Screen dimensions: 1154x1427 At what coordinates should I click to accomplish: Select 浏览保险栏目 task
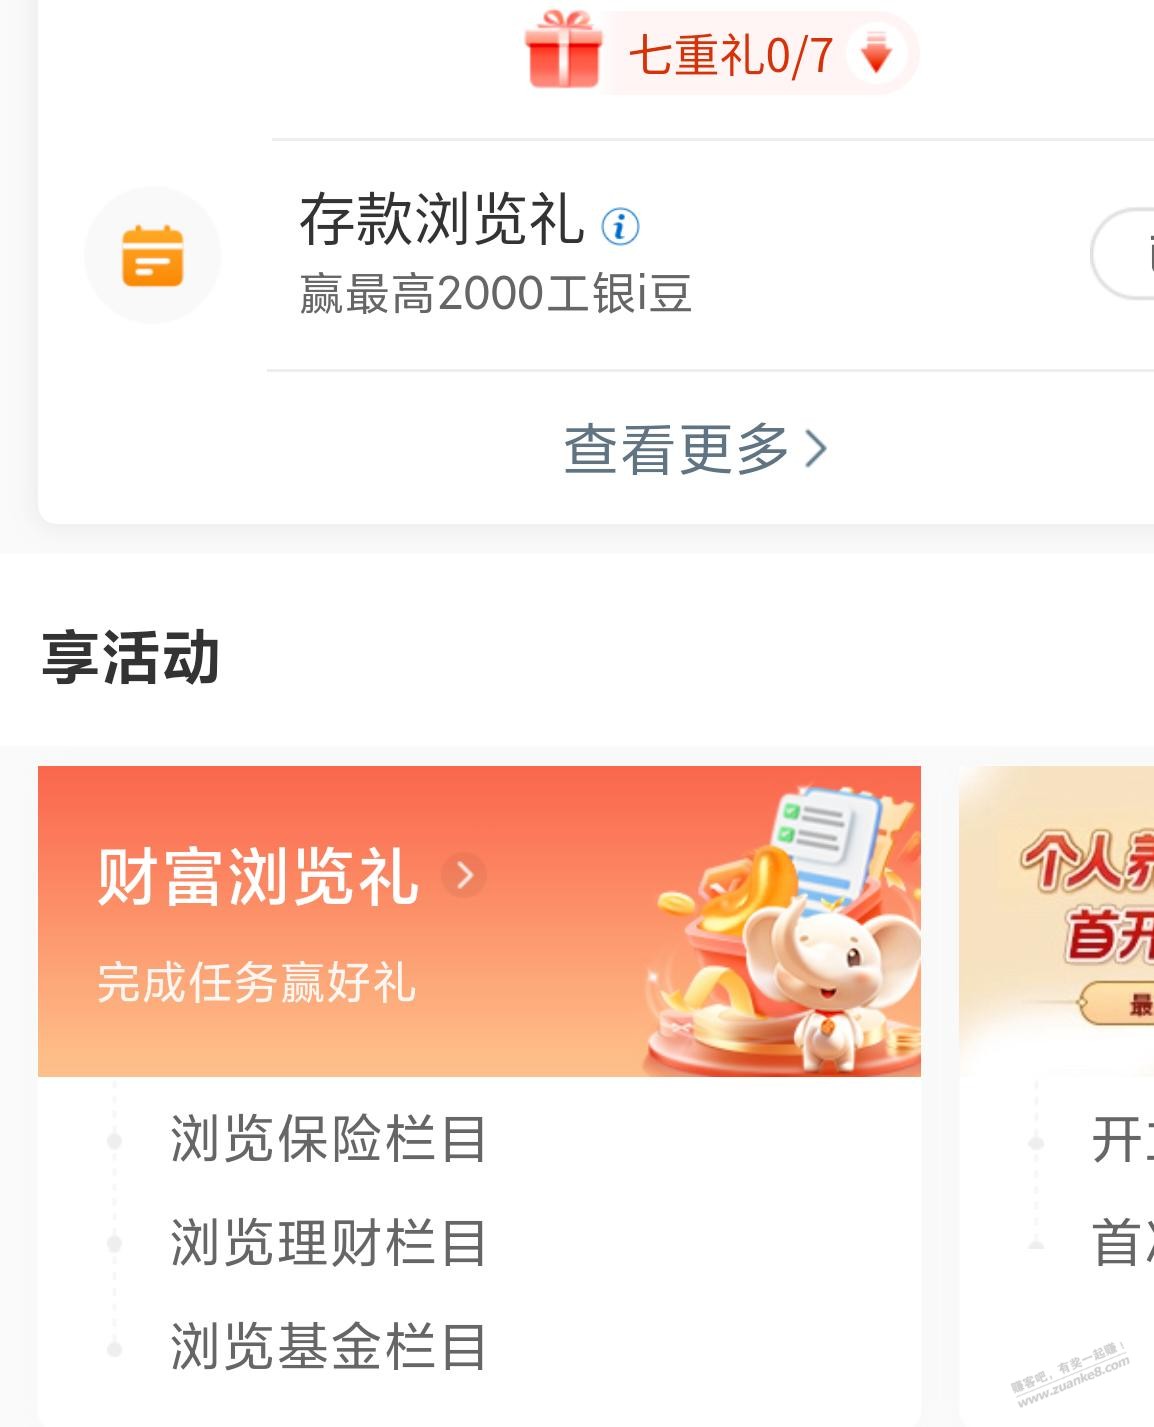328,1139
